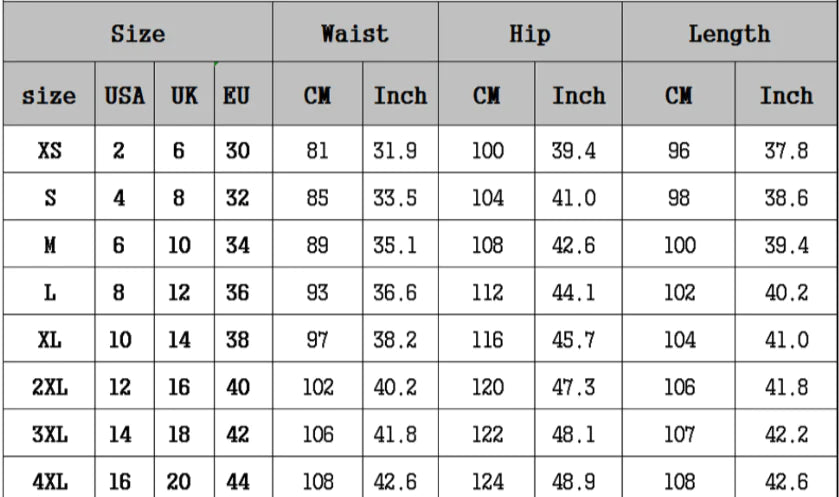This screenshot has height=497, width=839.
Task: Select USA size 14 in 3XL row
Action: point(120,434)
